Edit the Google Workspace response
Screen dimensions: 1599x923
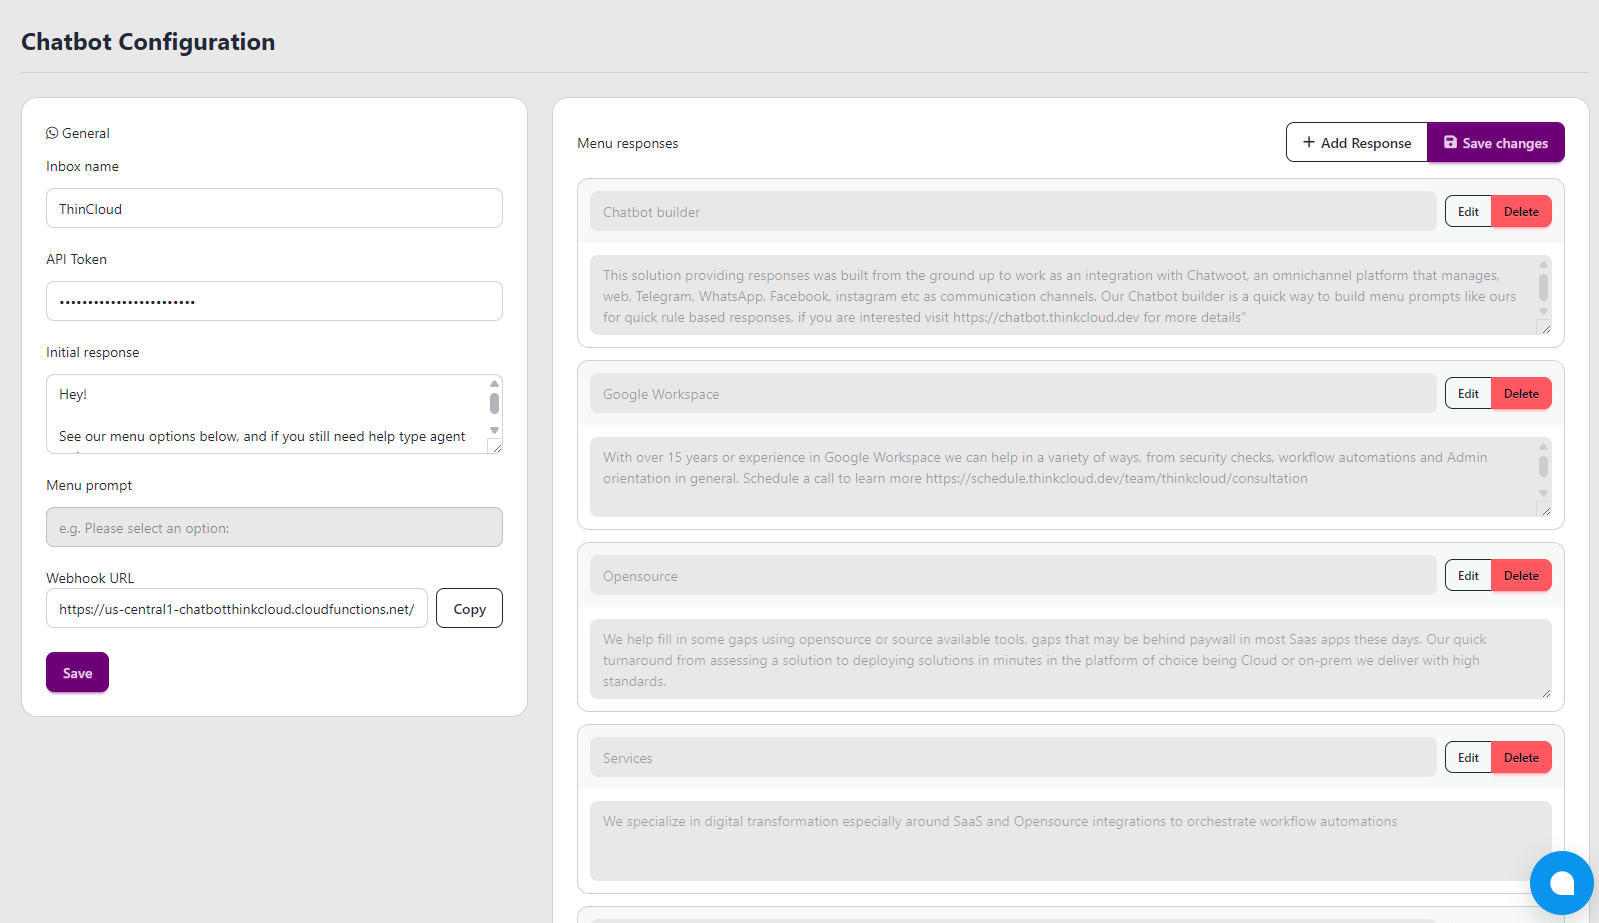pyautogui.click(x=1468, y=393)
